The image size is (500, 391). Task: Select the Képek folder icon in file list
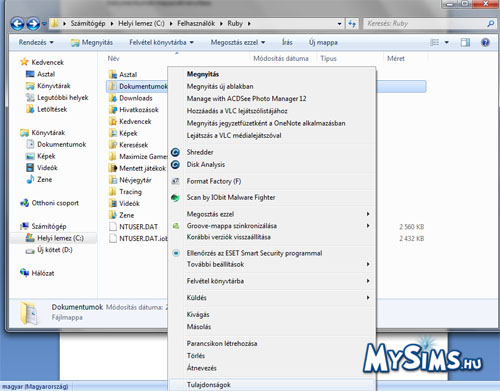(x=113, y=133)
